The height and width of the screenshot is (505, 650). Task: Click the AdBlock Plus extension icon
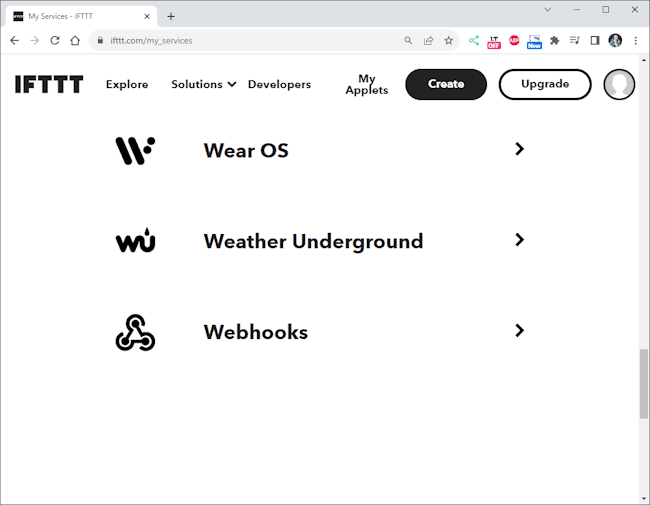(x=514, y=41)
